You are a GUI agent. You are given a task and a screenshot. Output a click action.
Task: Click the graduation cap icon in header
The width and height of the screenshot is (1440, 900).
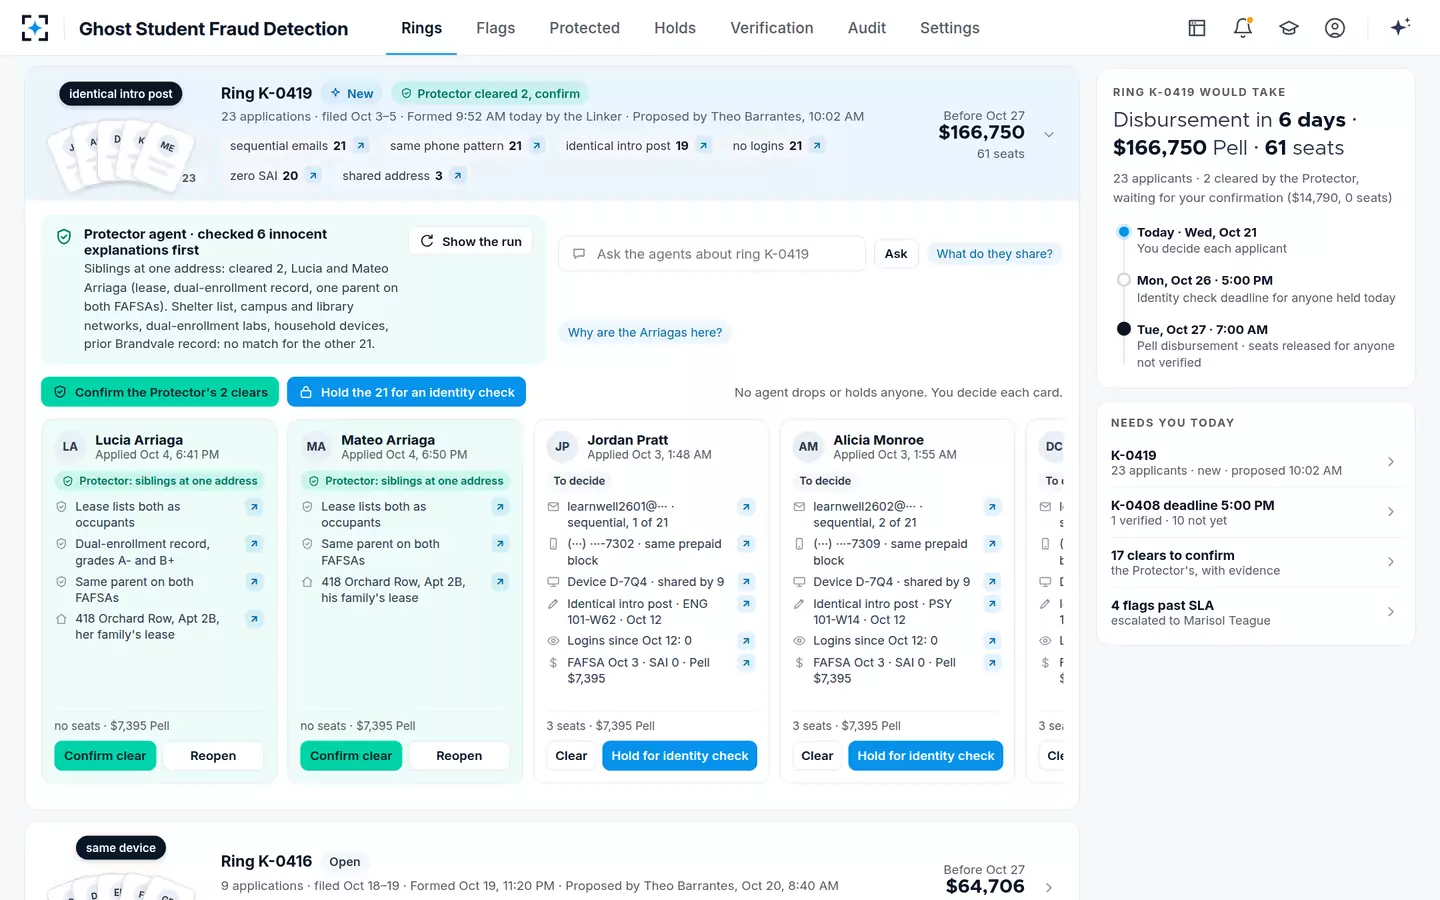click(x=1289, y=28)
